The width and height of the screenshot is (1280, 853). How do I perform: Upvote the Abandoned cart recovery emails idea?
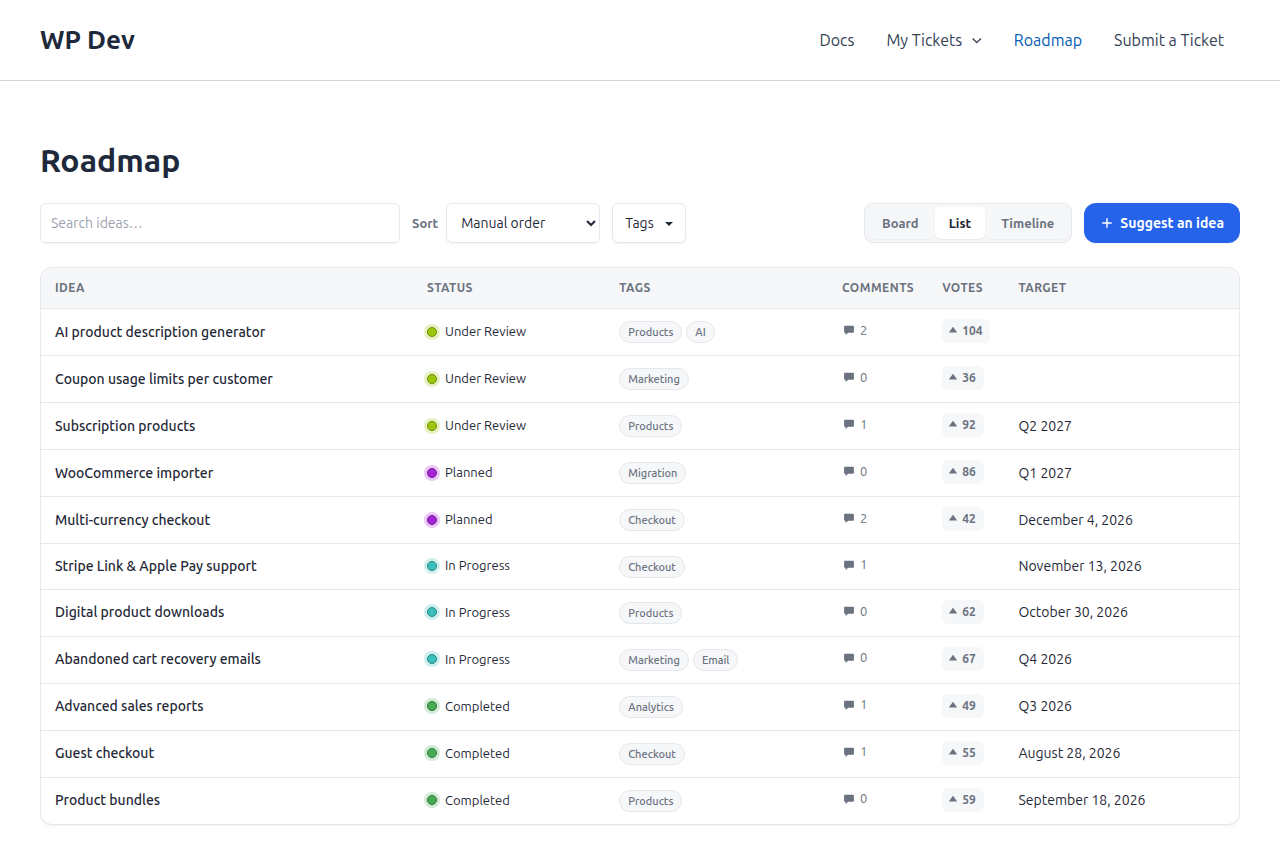click(962, 659)
